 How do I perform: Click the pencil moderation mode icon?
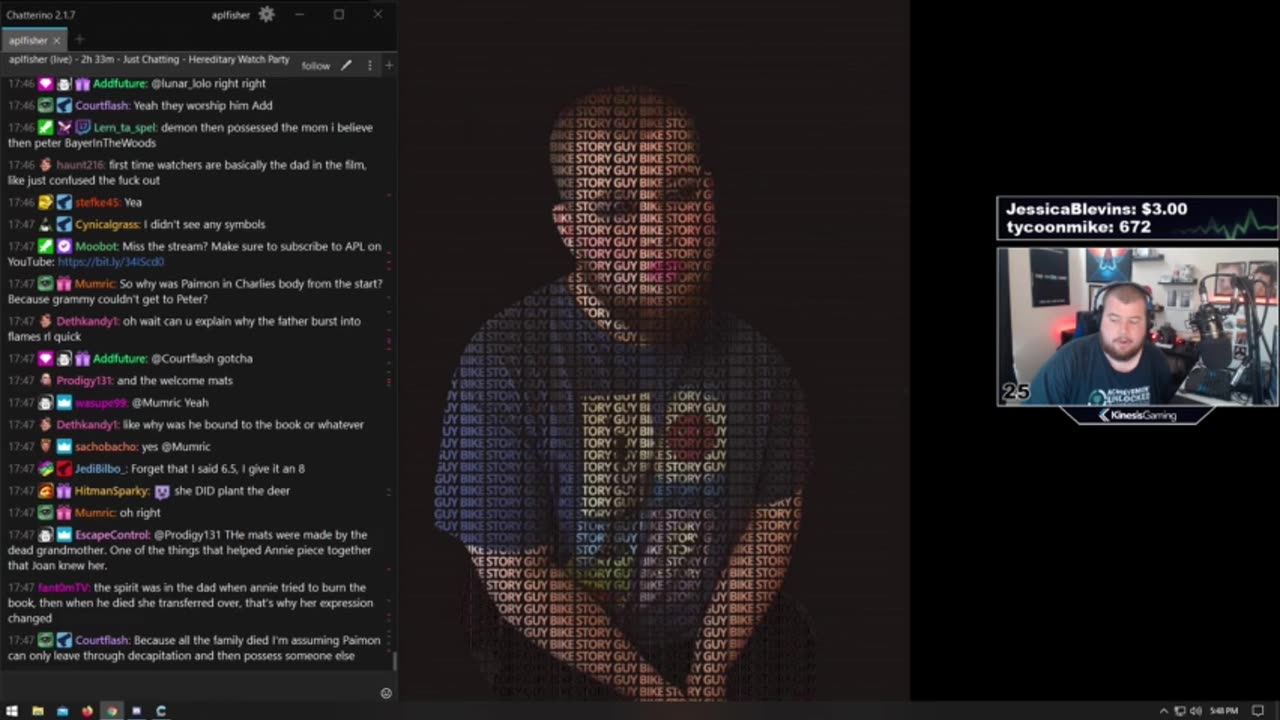[x=346, y=66]
